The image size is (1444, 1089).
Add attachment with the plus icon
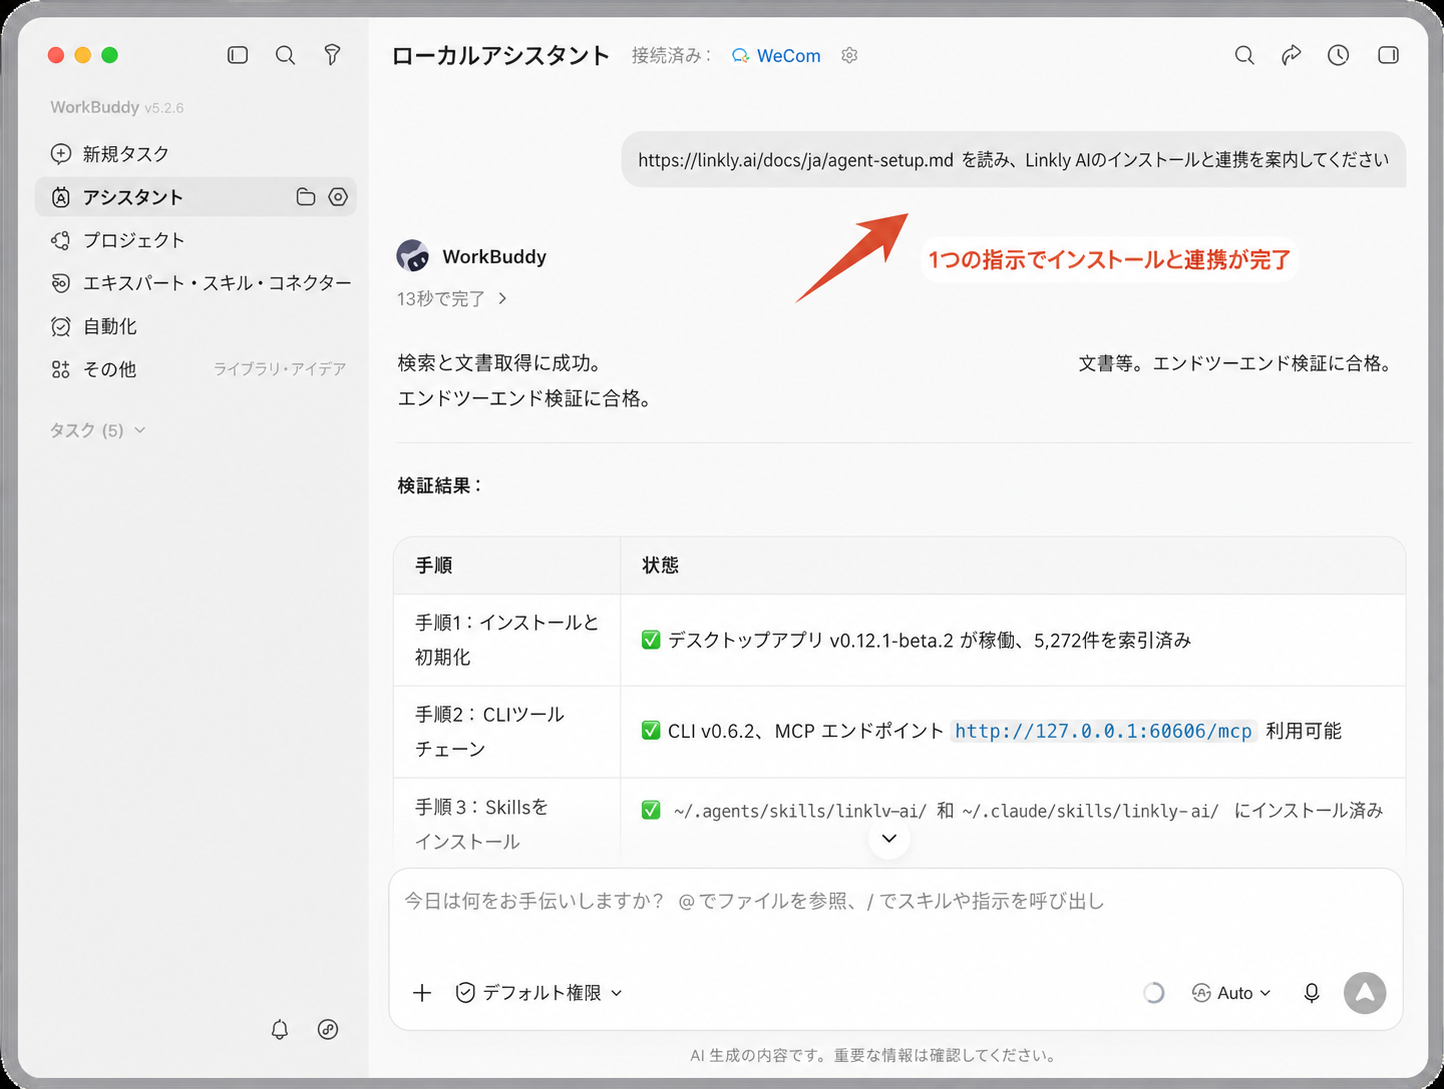click(x=422, y=993)
